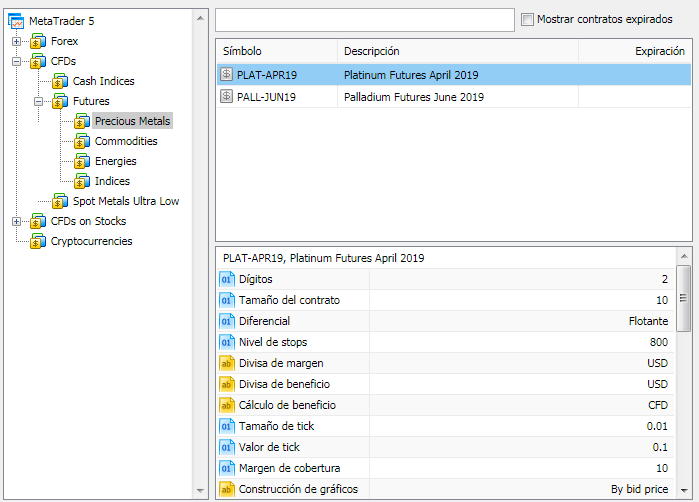The width and height of the screenshot is (699, 502).
Task: Select the Precious Metals tree label
Action: click(x=132, y=121)
